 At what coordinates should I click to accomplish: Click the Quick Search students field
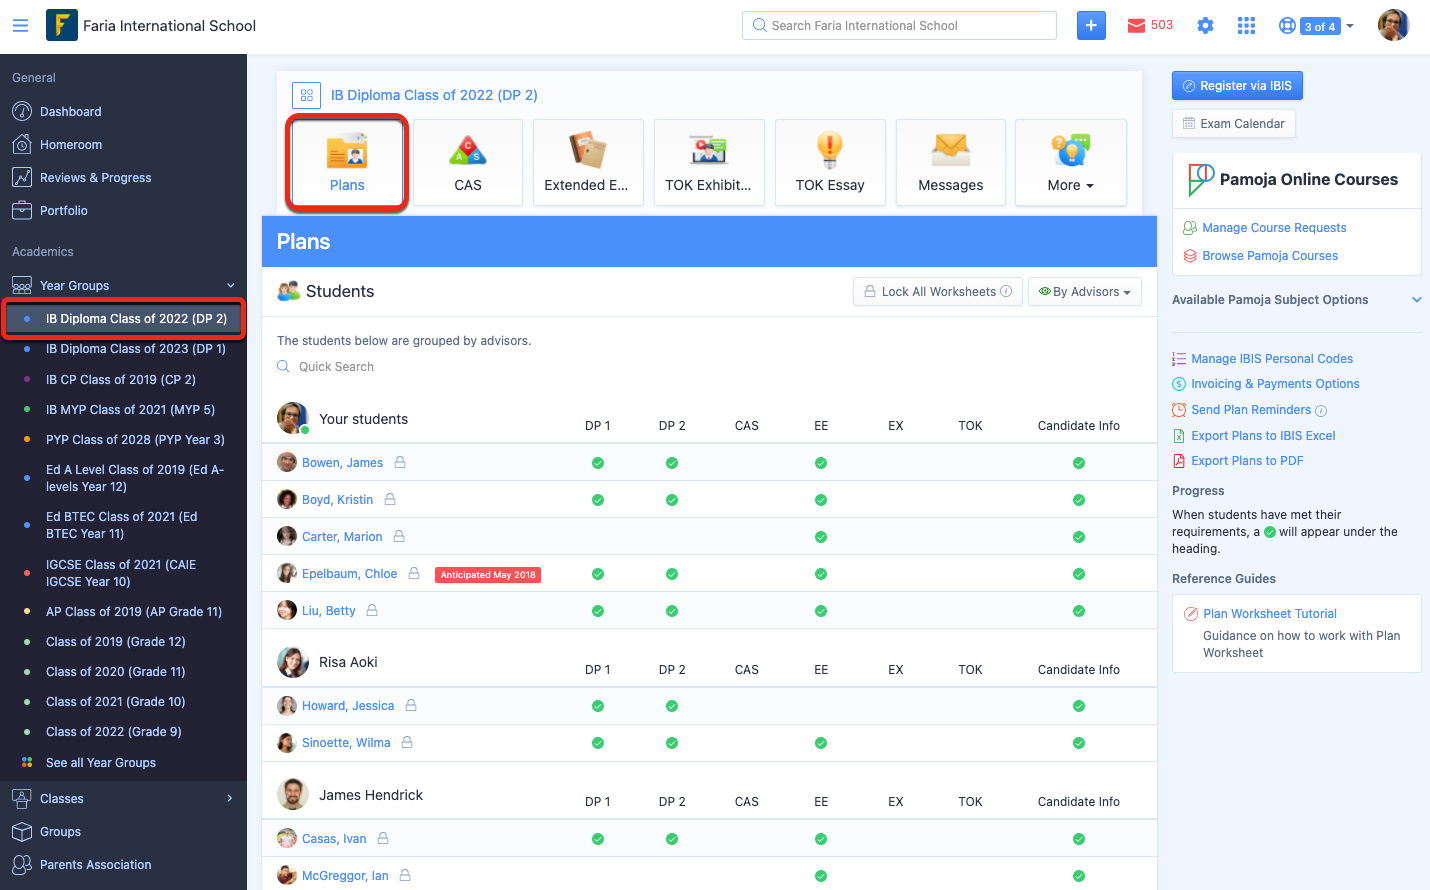336,367
